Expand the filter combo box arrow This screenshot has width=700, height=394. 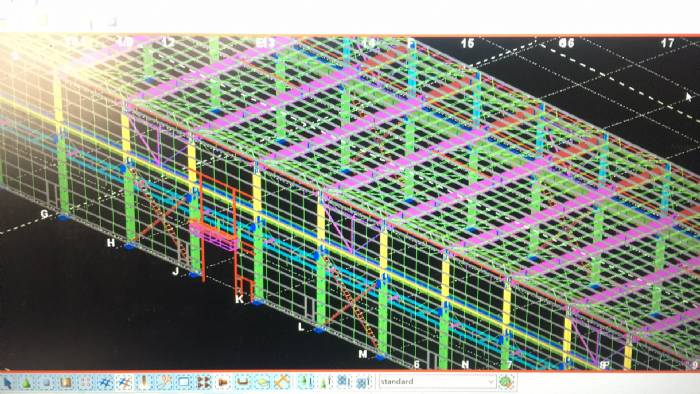coord(491,382)
